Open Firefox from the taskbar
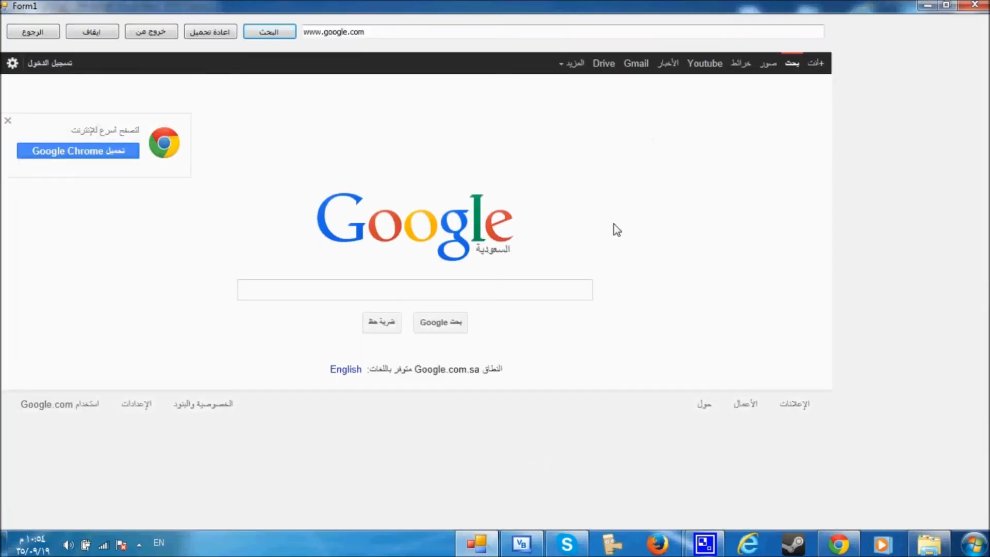990x557 pixels. 657,544
